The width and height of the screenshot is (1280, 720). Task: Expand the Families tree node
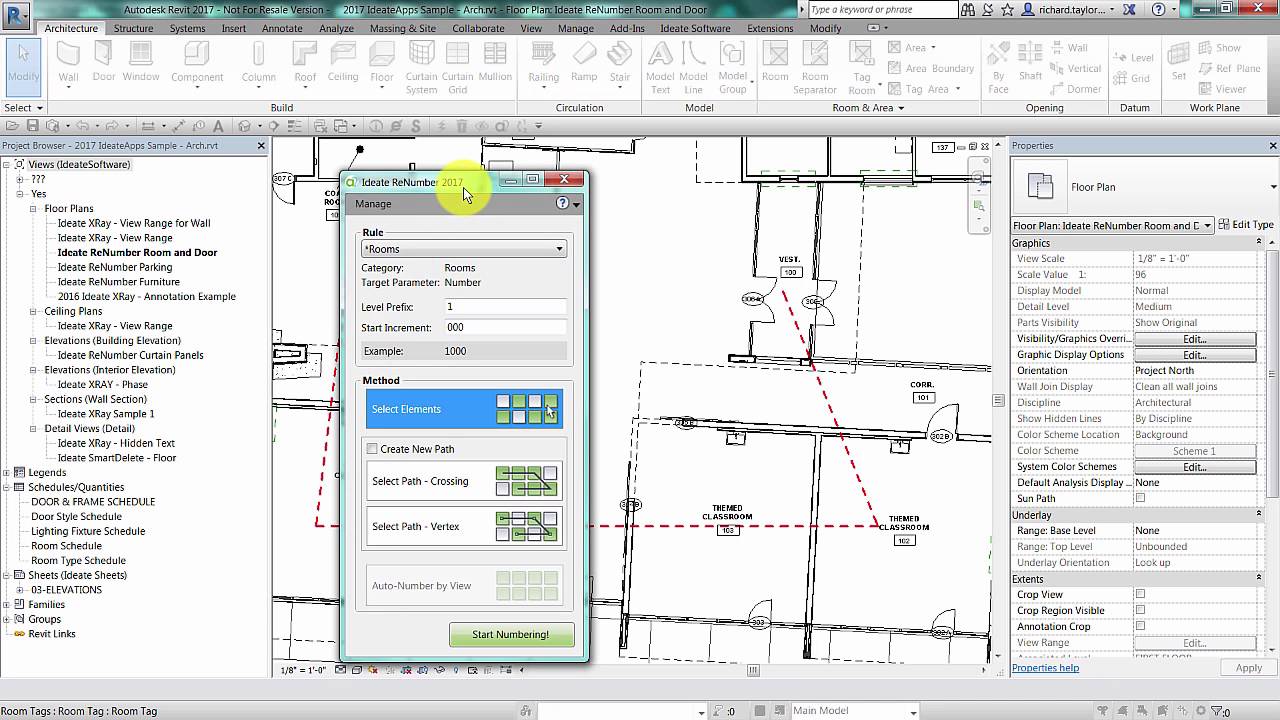pos(6,604)
